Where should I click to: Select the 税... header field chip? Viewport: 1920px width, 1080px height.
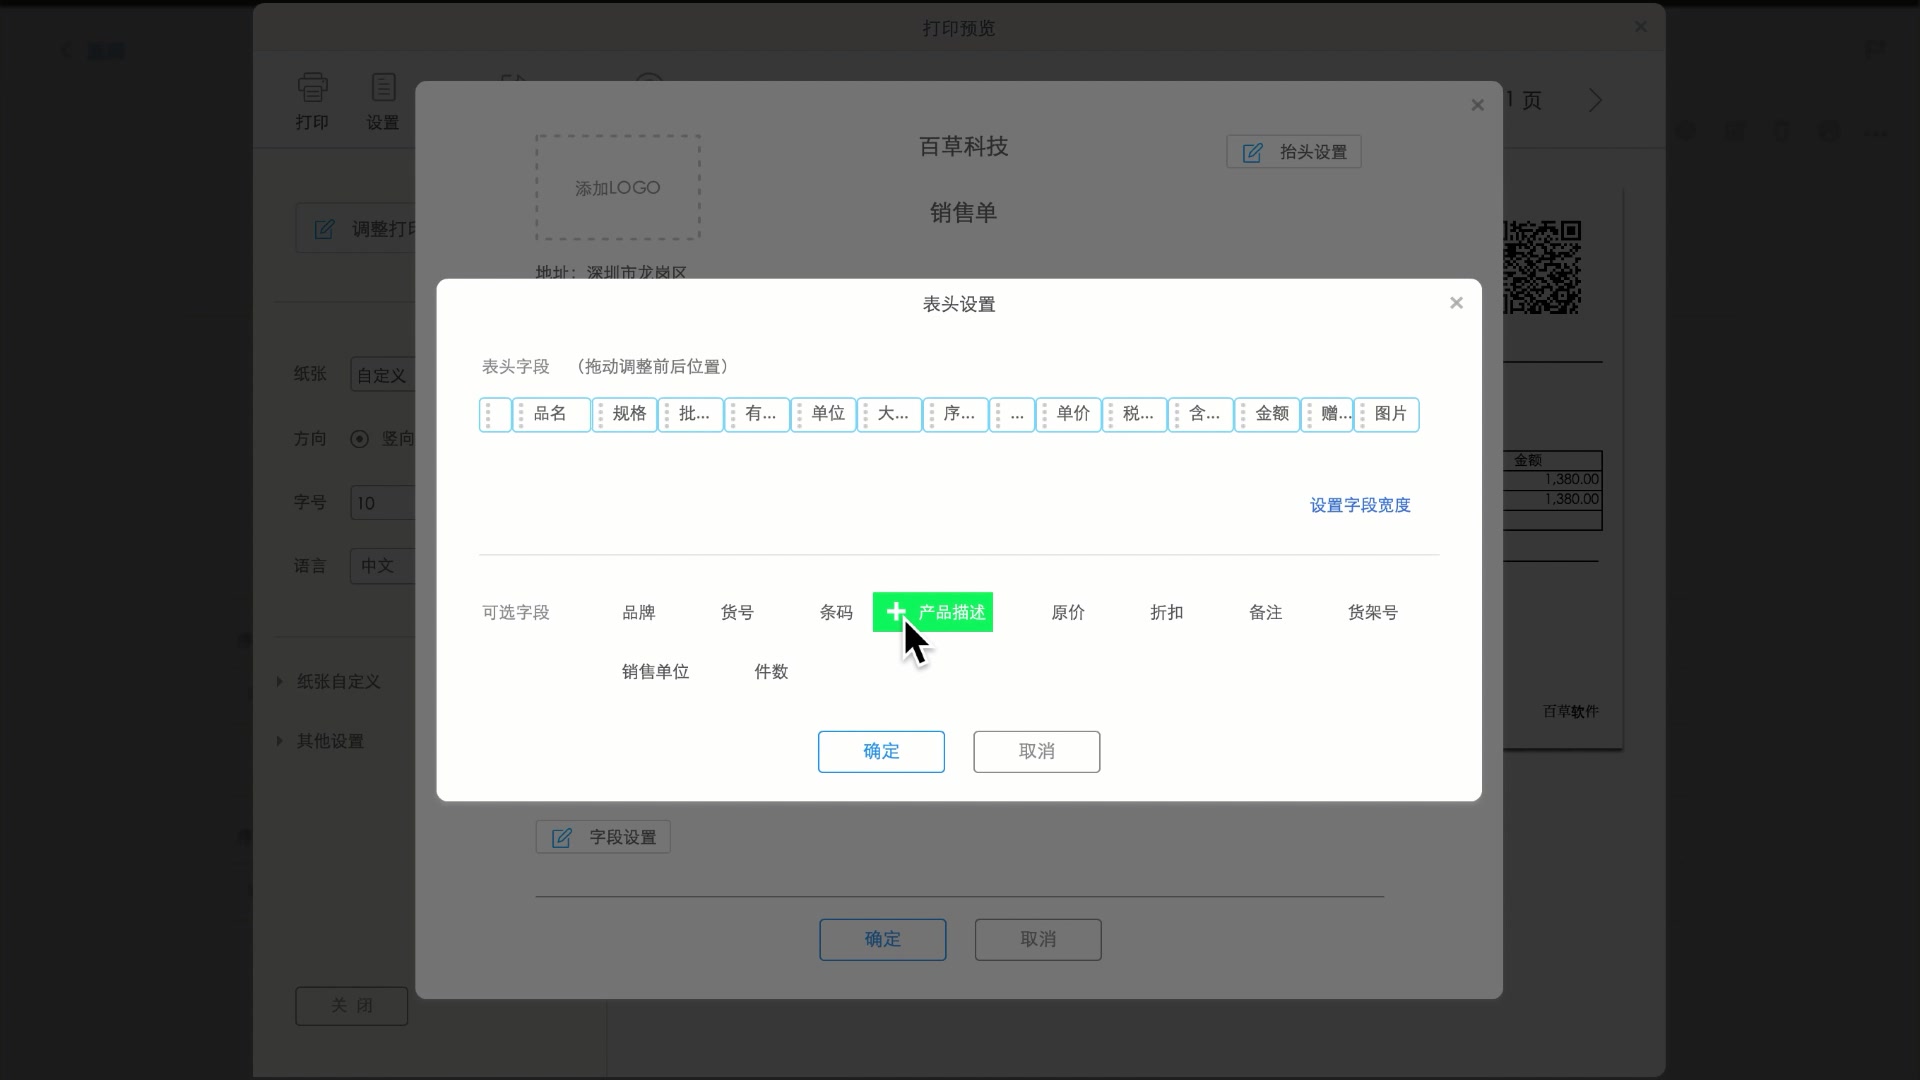[x=1135, y=414]
